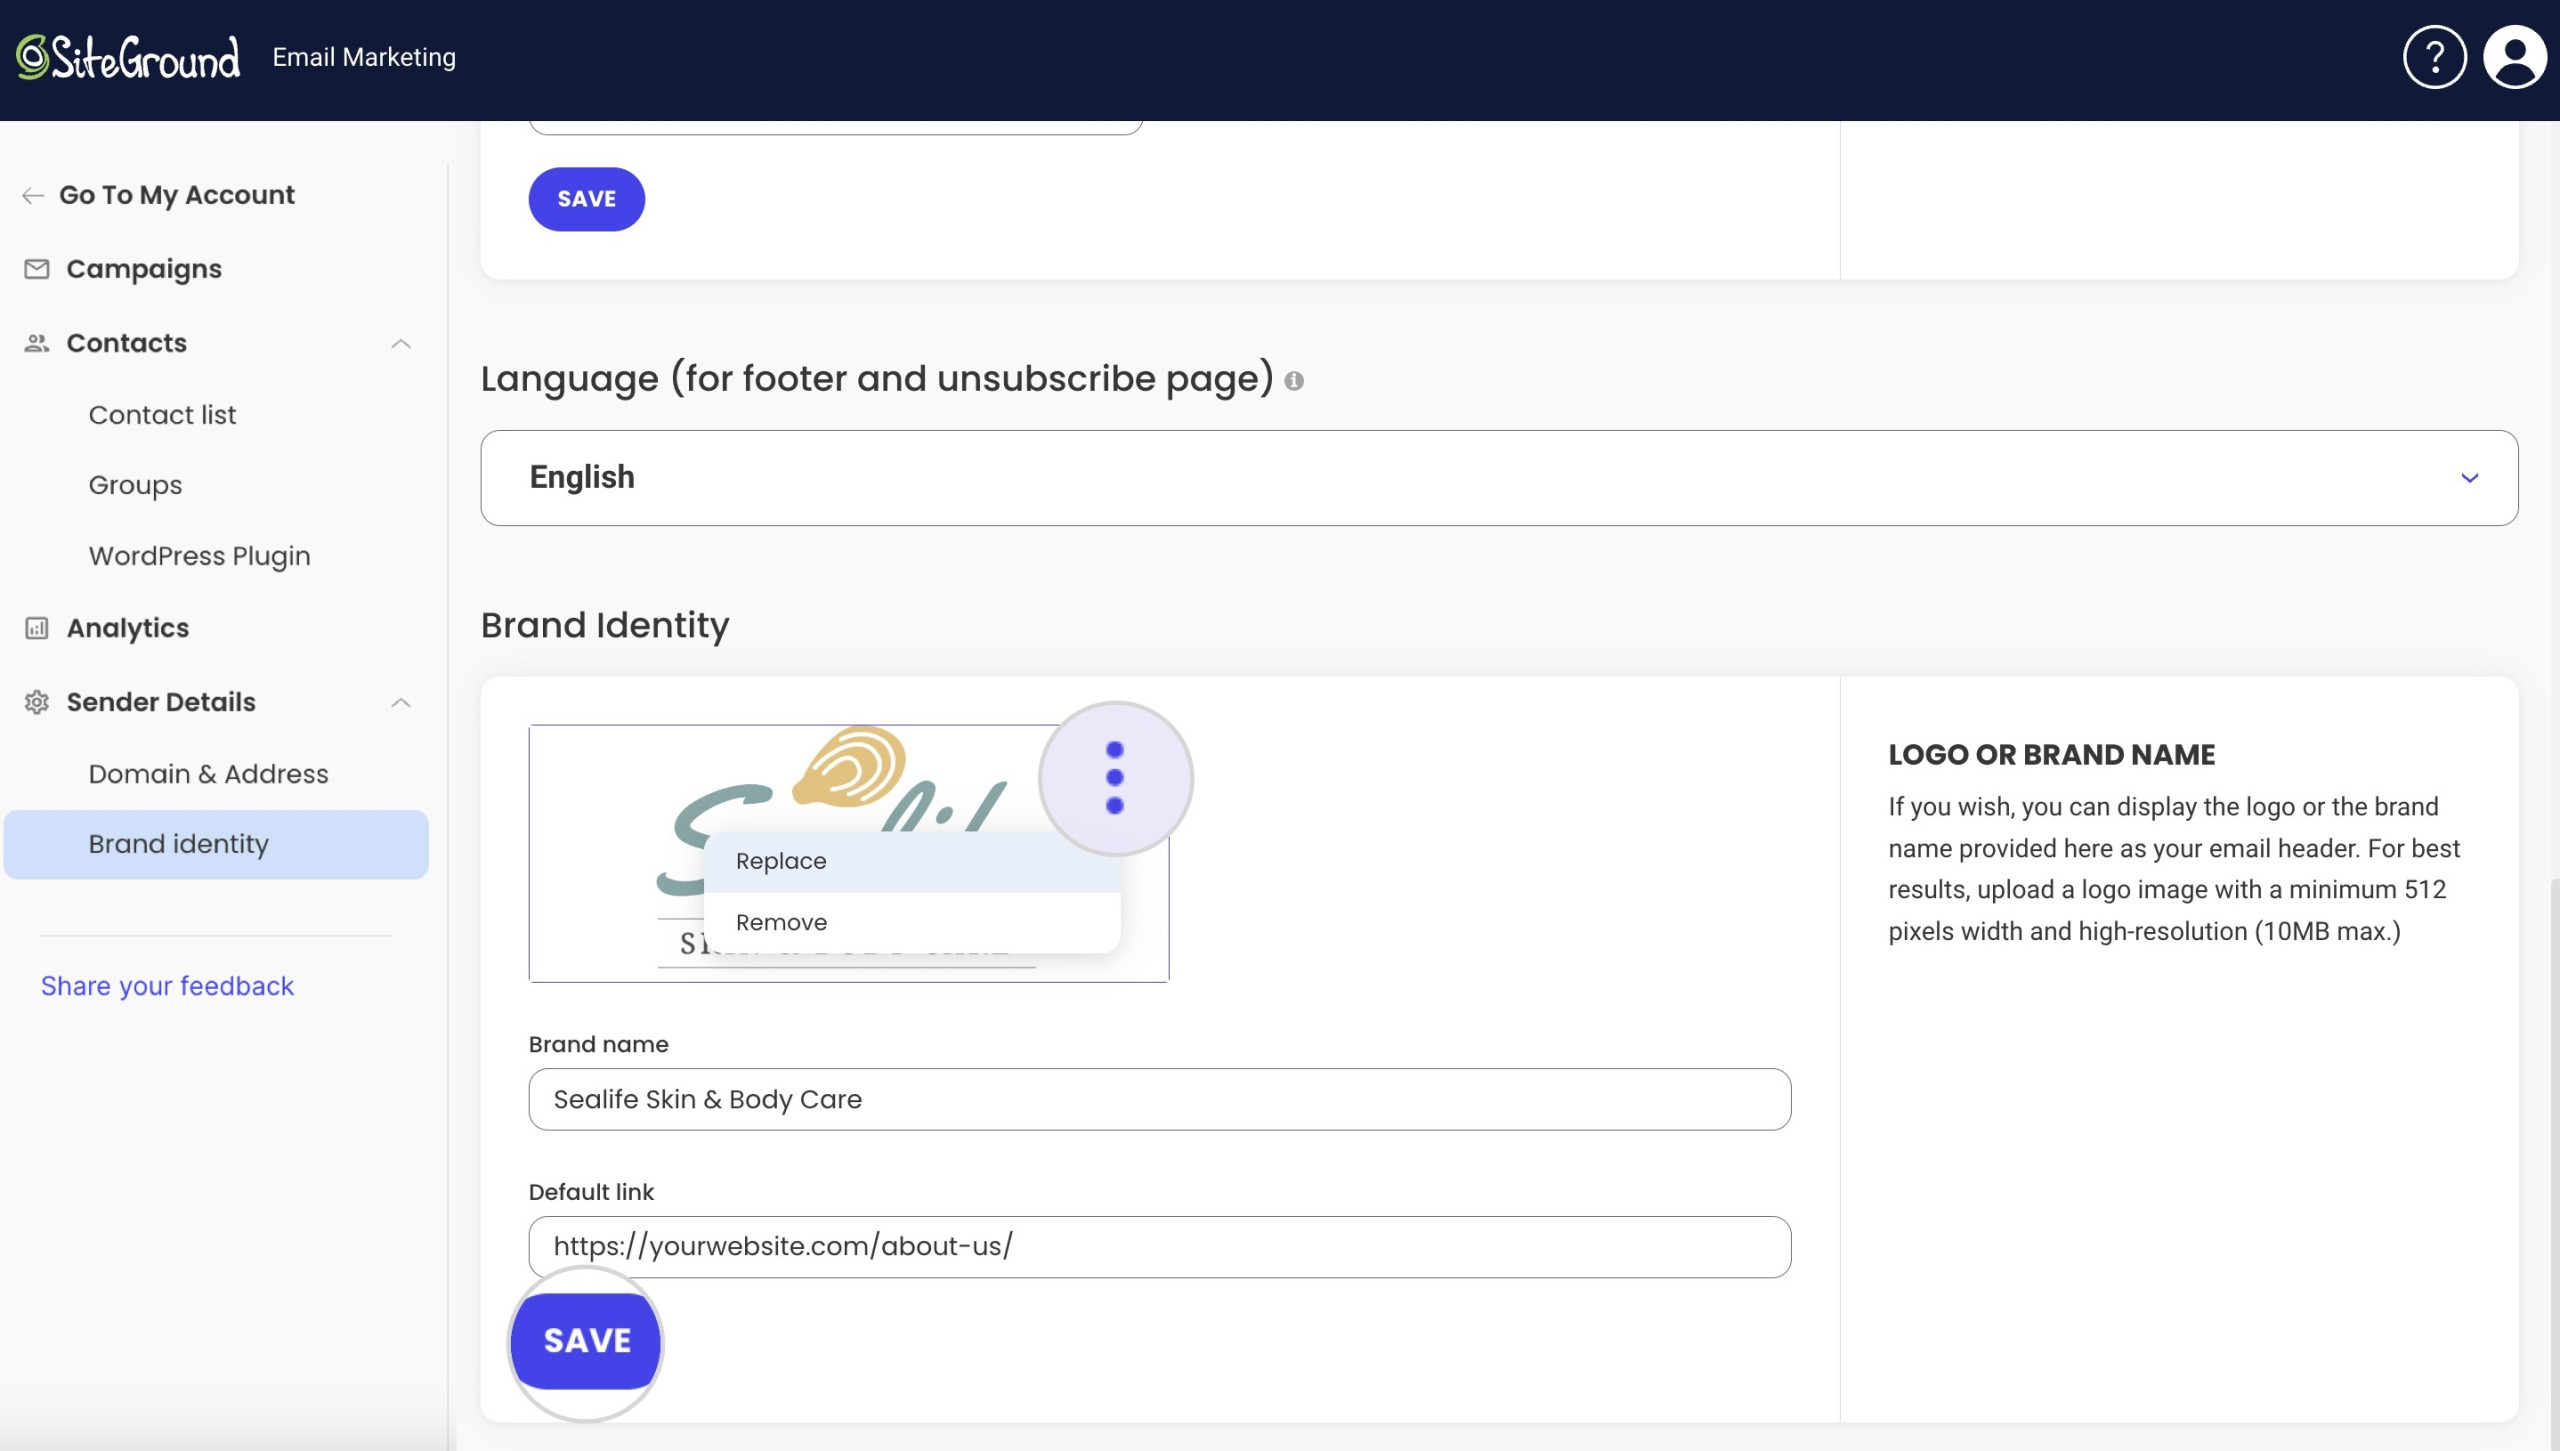Click the Share your feedback link

[167, 985]
